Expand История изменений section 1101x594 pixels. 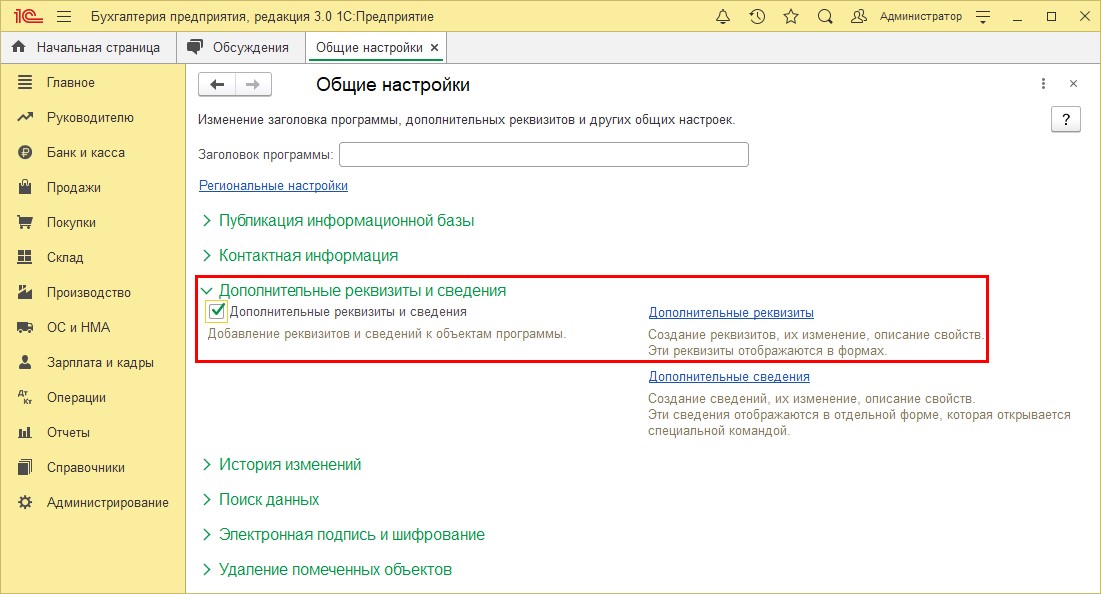[x=289, y=464]
